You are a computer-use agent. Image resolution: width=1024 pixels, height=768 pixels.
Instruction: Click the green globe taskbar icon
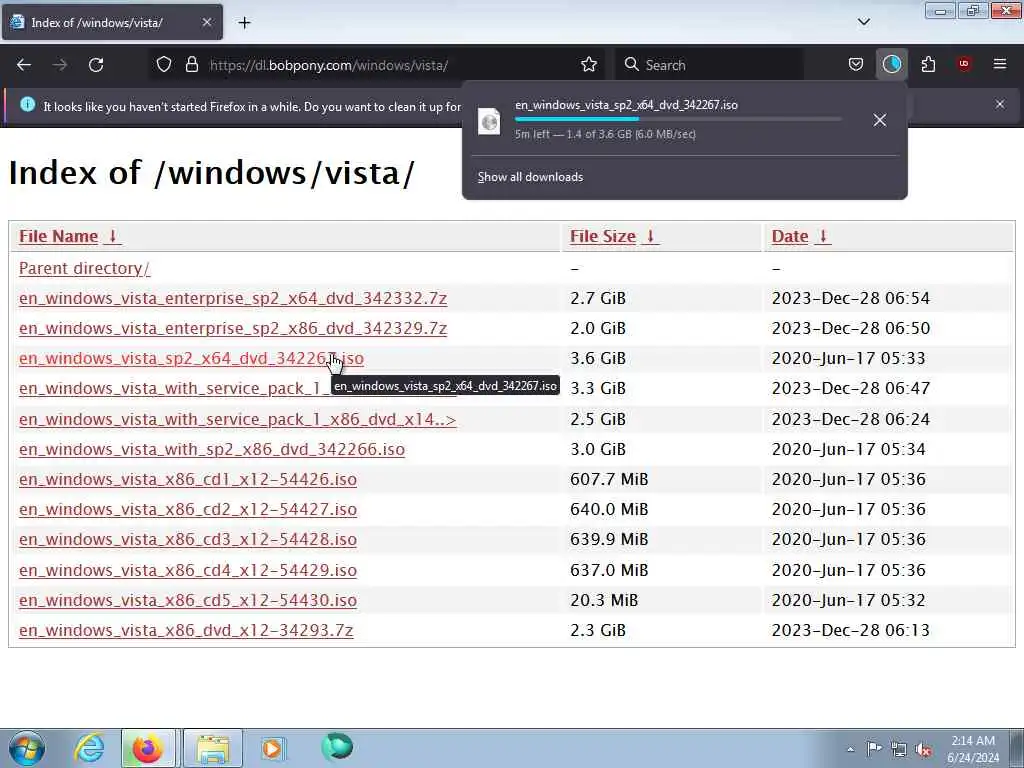point(337,747)
